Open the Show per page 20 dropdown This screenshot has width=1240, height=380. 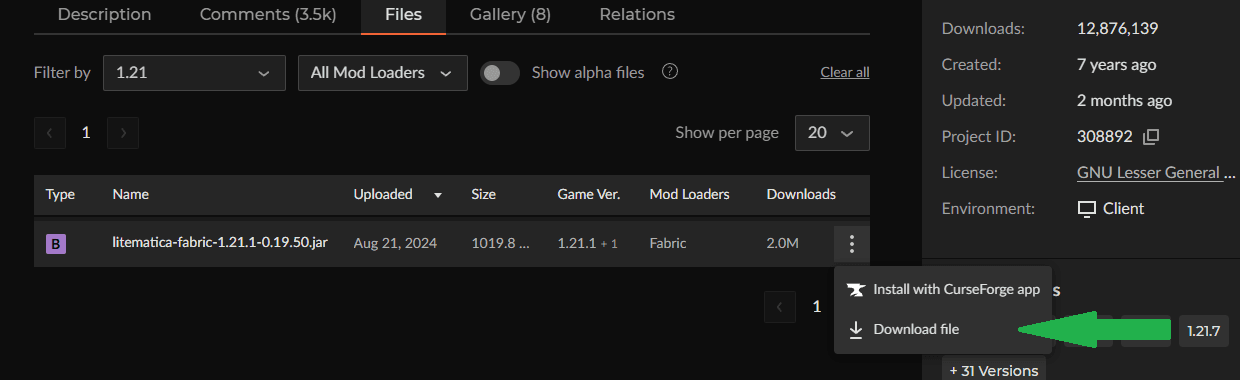(x=832, y=133)
